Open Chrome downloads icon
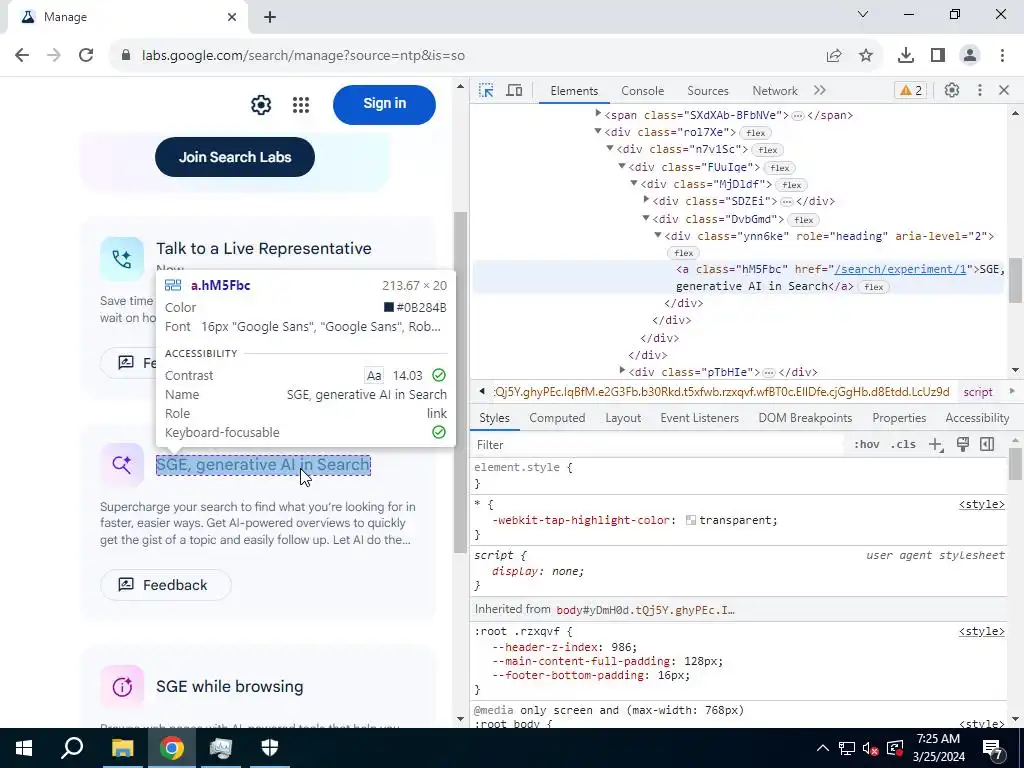The height and width of the screenshot is (768, 1024). point(906,56)
